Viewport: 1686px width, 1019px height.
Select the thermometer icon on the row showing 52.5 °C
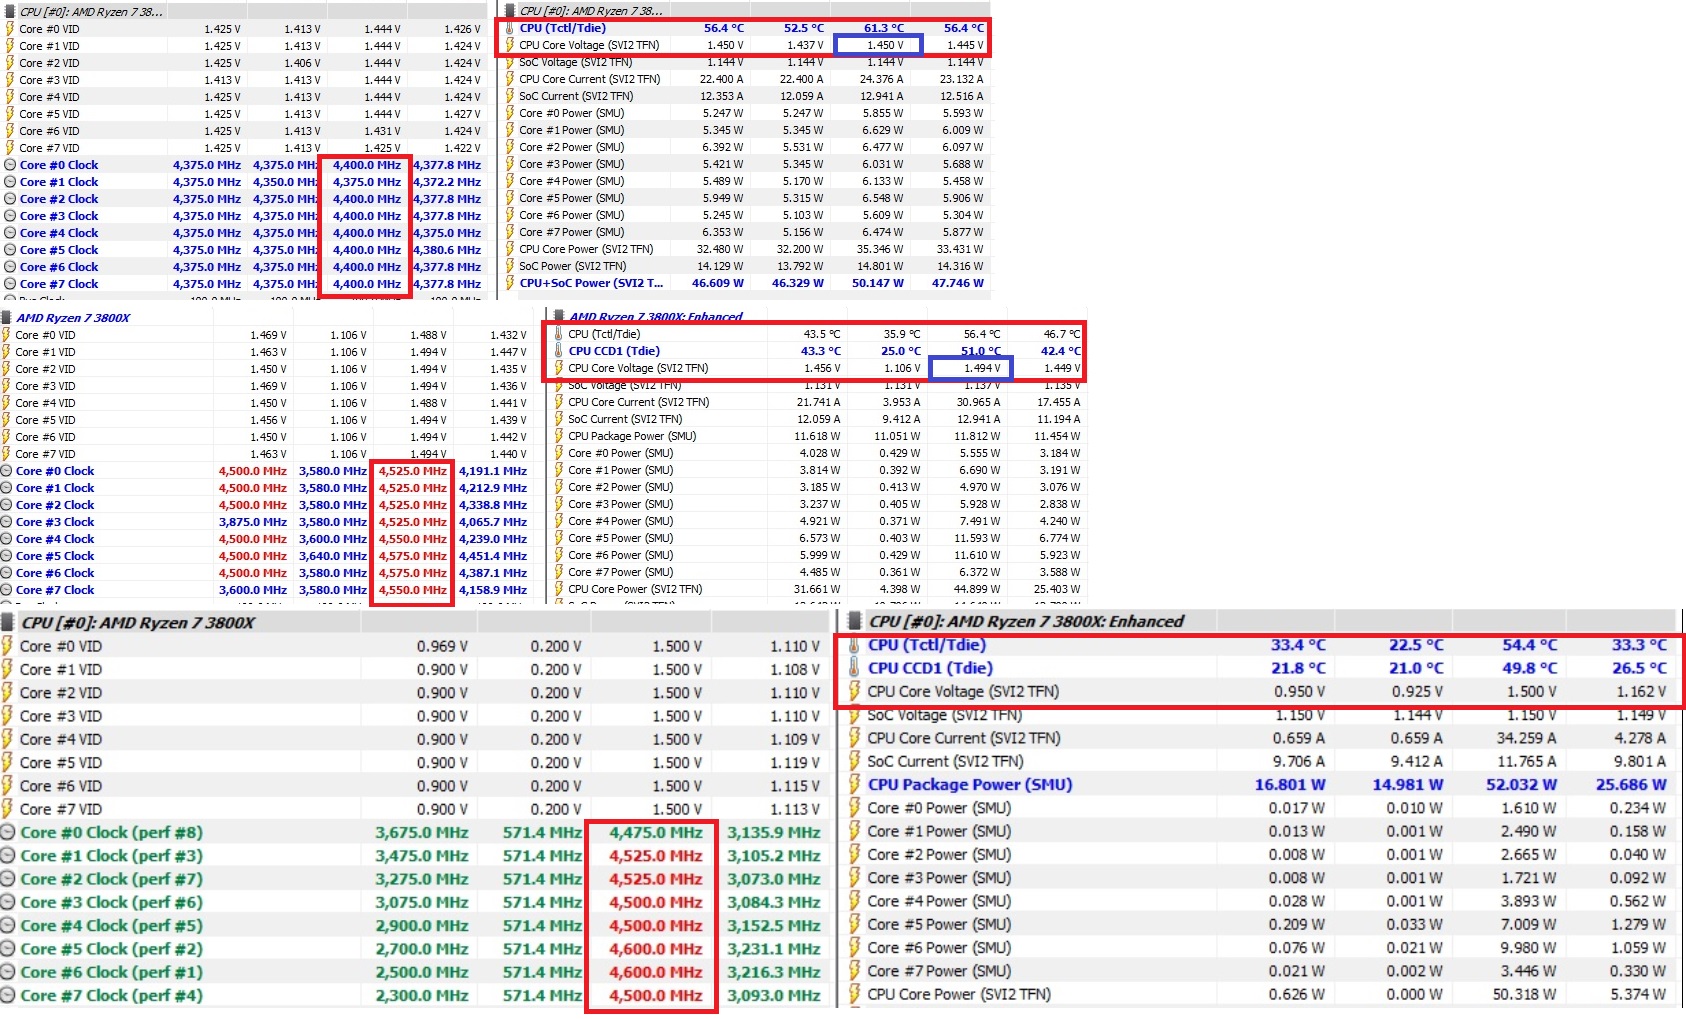[x=510, y=28]
